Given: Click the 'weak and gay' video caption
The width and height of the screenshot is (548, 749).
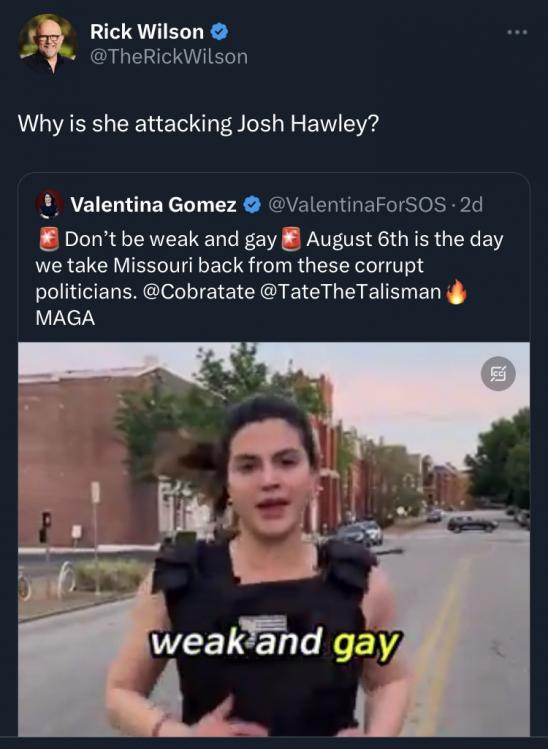Looking at the screenshot, I should 276,644.
